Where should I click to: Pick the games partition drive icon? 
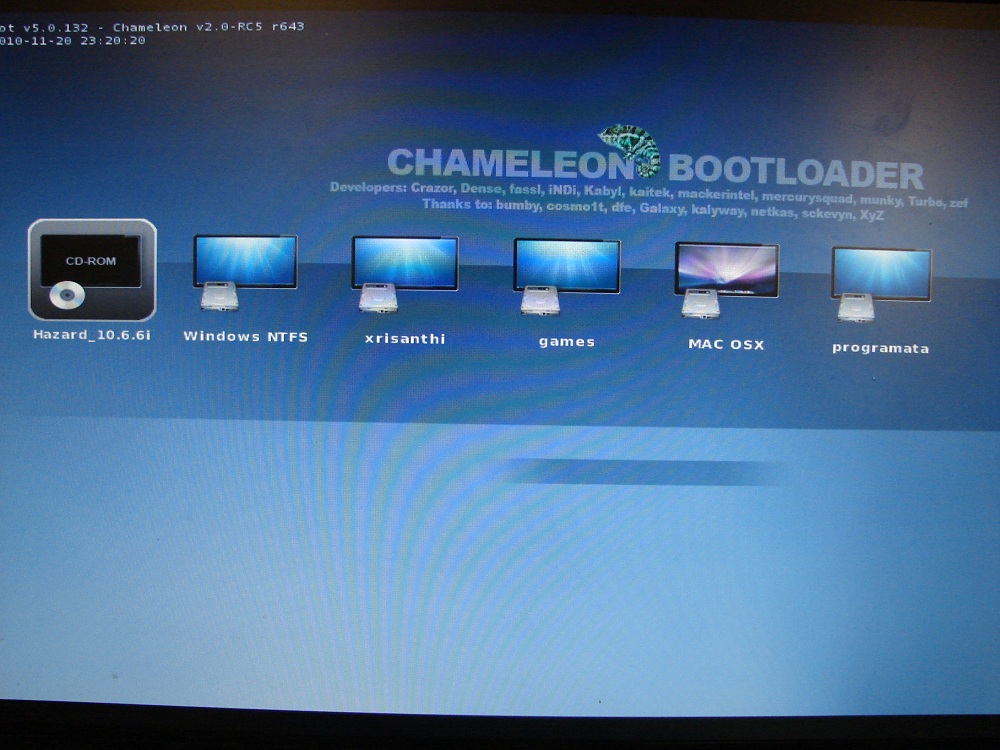click(566, 277)
